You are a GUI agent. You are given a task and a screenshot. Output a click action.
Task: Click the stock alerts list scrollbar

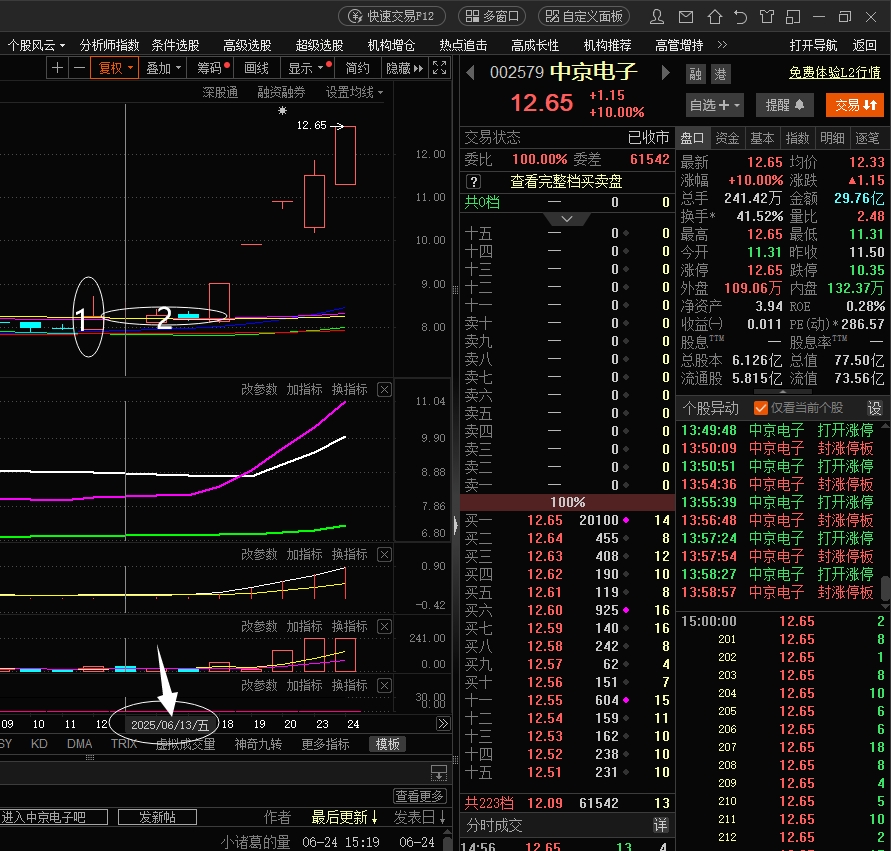(885, 590)
